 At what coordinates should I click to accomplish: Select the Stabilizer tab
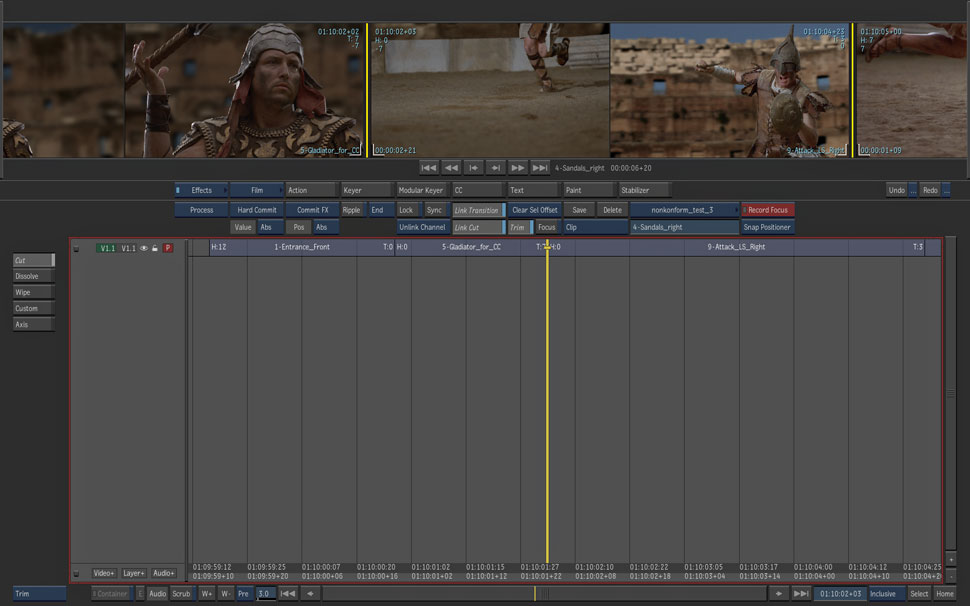tap(643, 190)
